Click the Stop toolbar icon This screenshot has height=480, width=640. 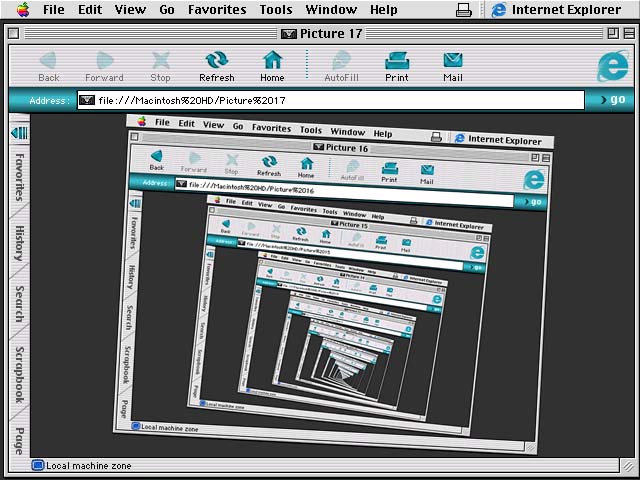tap(160, 61)
